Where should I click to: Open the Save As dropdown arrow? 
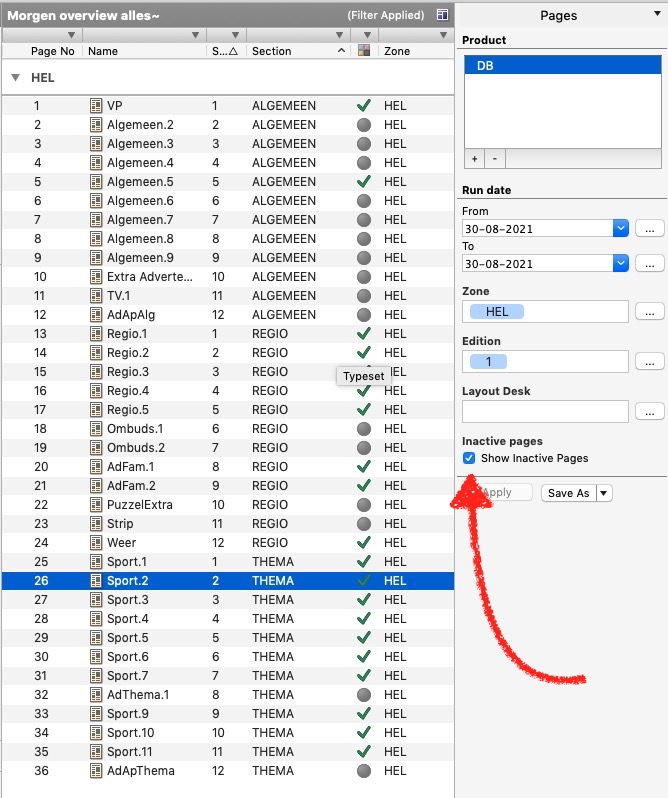(603, 493)
